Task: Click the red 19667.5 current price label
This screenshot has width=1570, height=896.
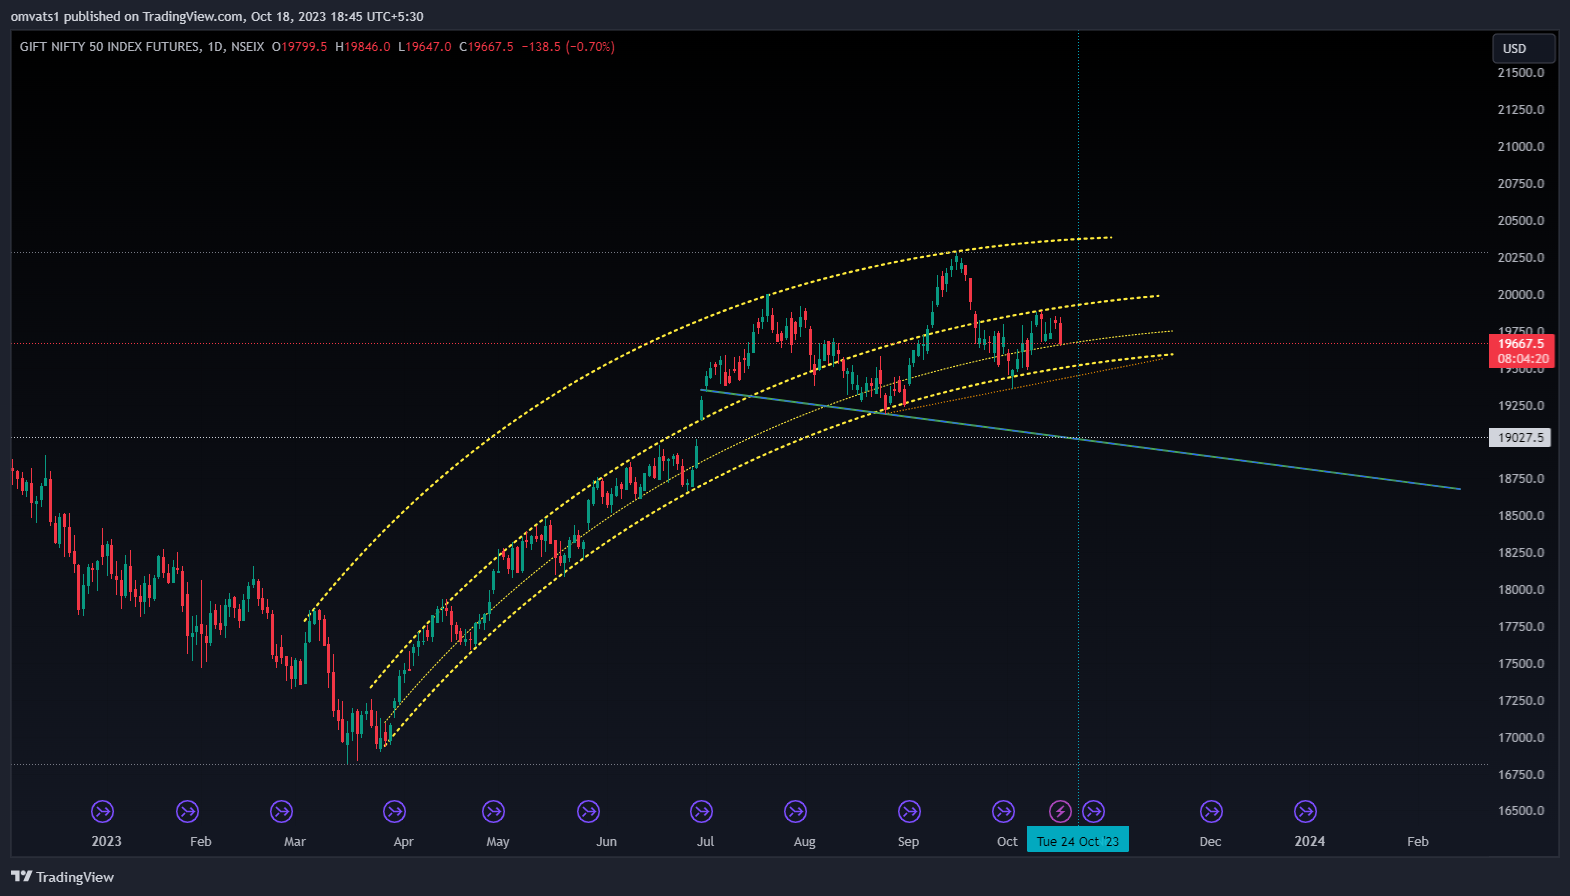Action: click(x=1522, y=343)
